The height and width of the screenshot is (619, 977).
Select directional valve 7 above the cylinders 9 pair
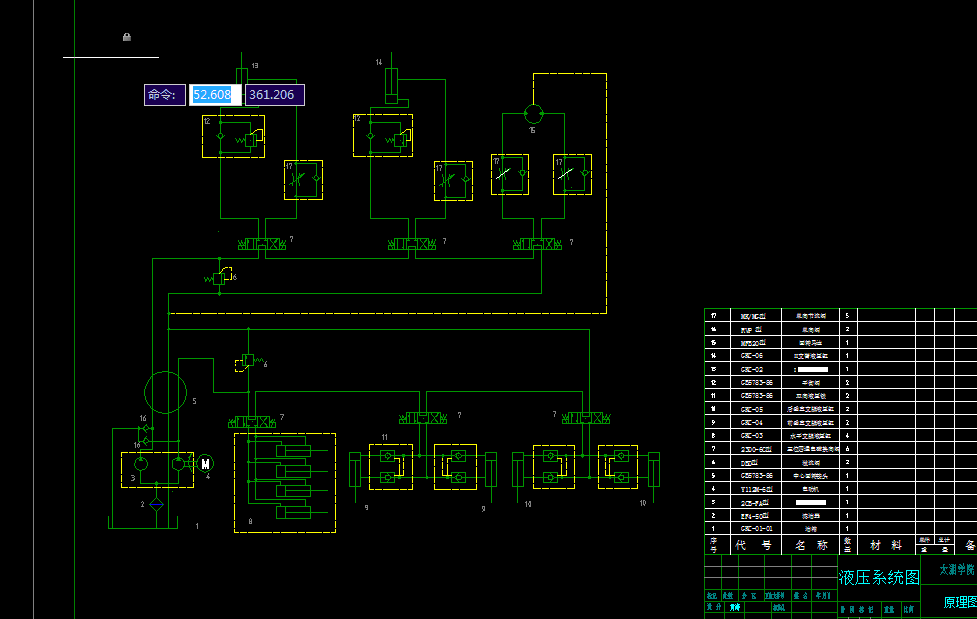pyautogui.click(x=423, y=418)
